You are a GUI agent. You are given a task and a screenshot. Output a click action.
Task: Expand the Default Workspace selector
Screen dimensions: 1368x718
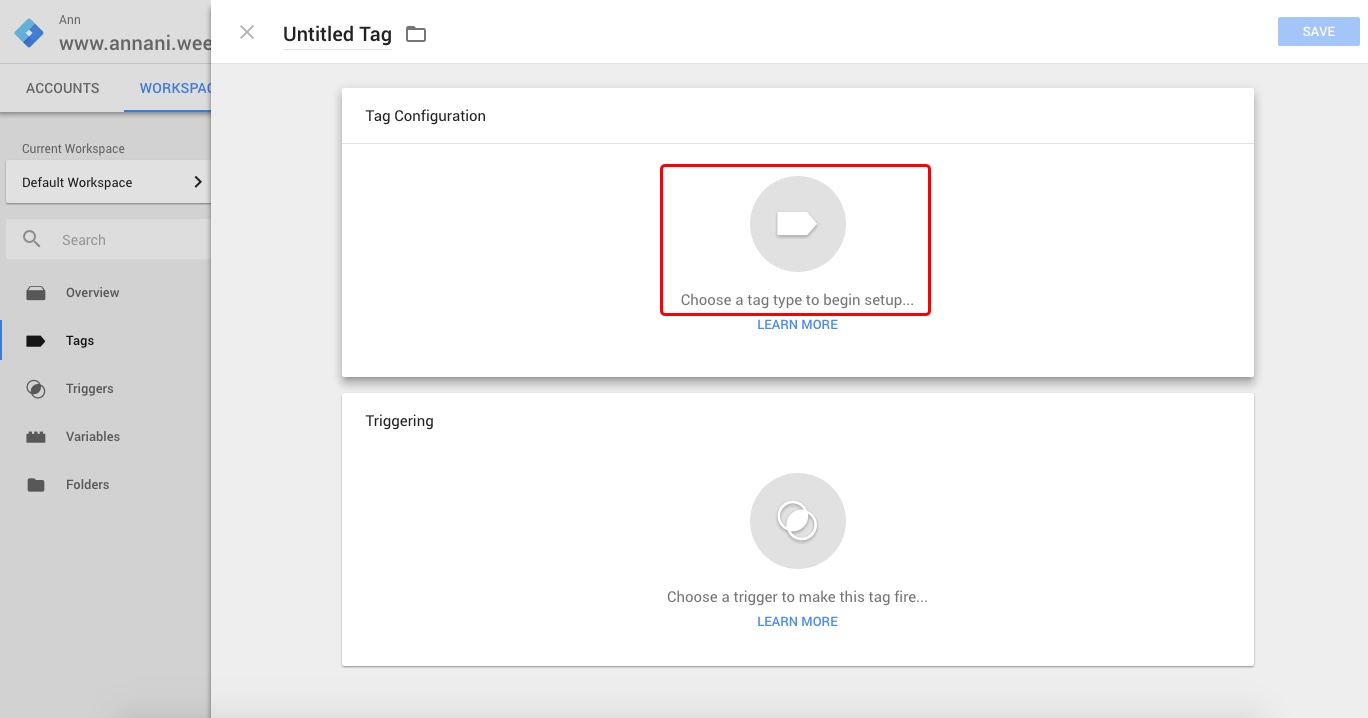[x=108, y=182]
